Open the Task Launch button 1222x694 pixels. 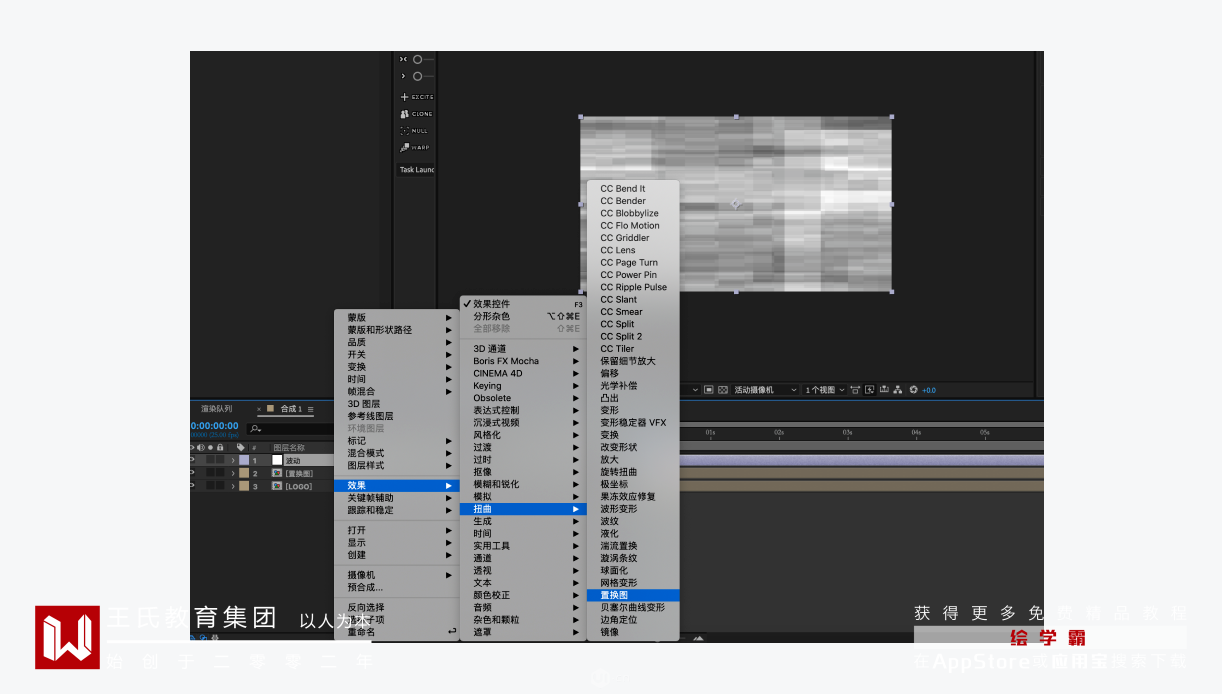(x=417, y=170)
